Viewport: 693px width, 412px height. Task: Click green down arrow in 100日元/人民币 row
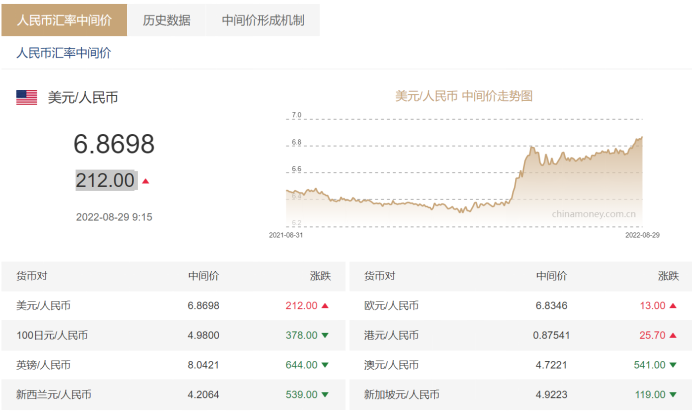coord(325,336)
